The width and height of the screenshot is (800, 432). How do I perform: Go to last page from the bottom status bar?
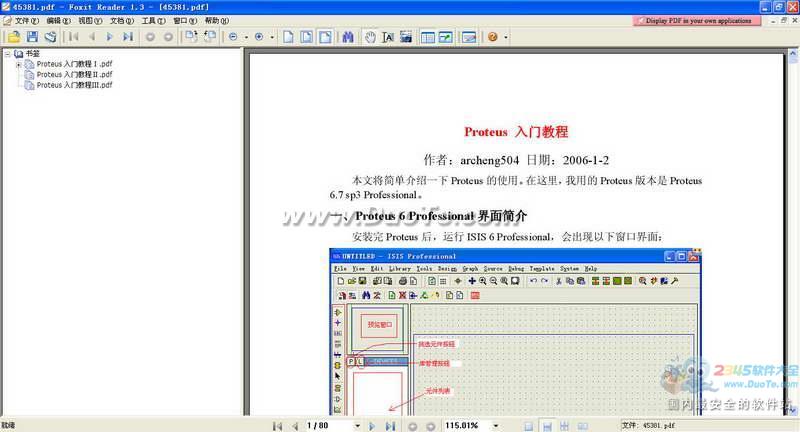pyautogui.click(x=390, y=426)
